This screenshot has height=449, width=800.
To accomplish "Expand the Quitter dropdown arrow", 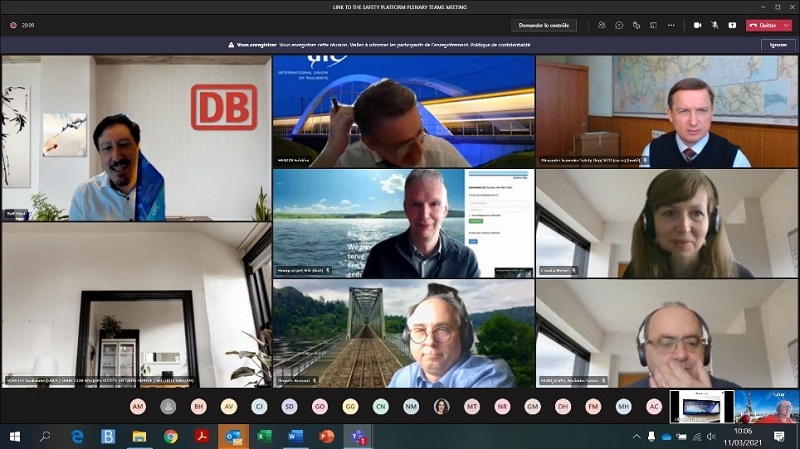I will coord(788,25).
